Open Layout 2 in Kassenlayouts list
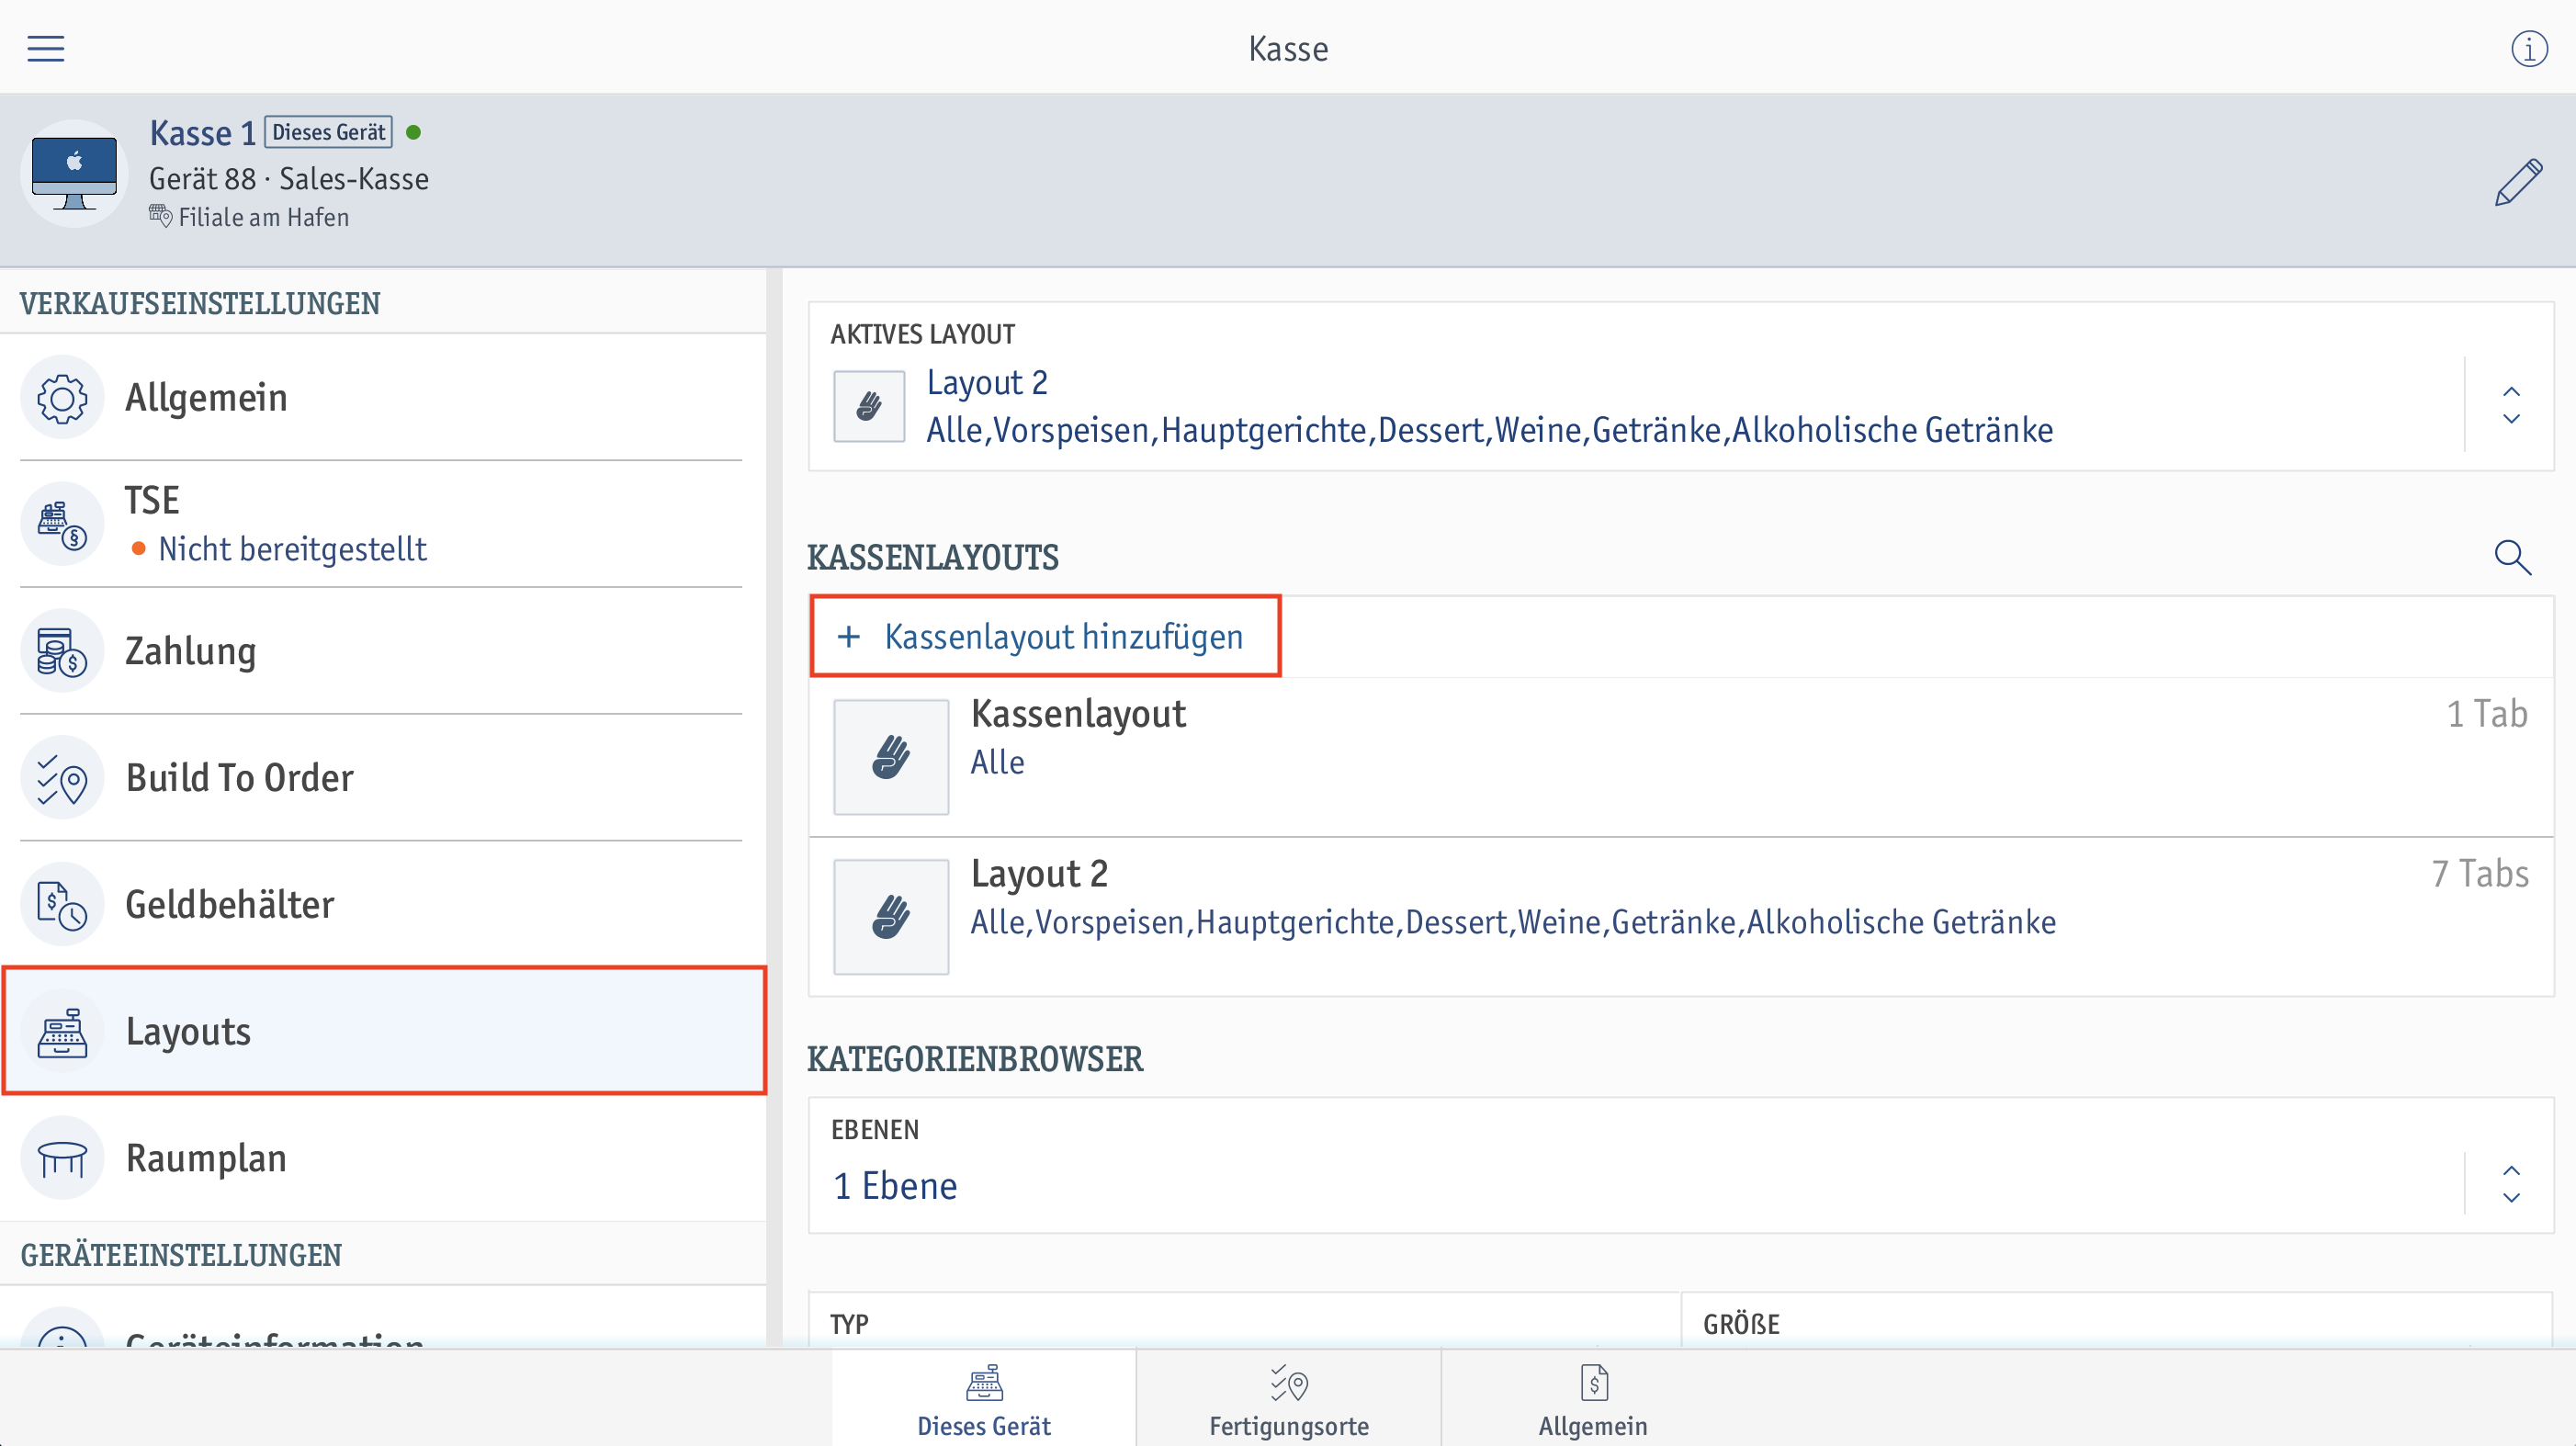Viewport: 2576px width, 1446px height. tap(1680, 917)
